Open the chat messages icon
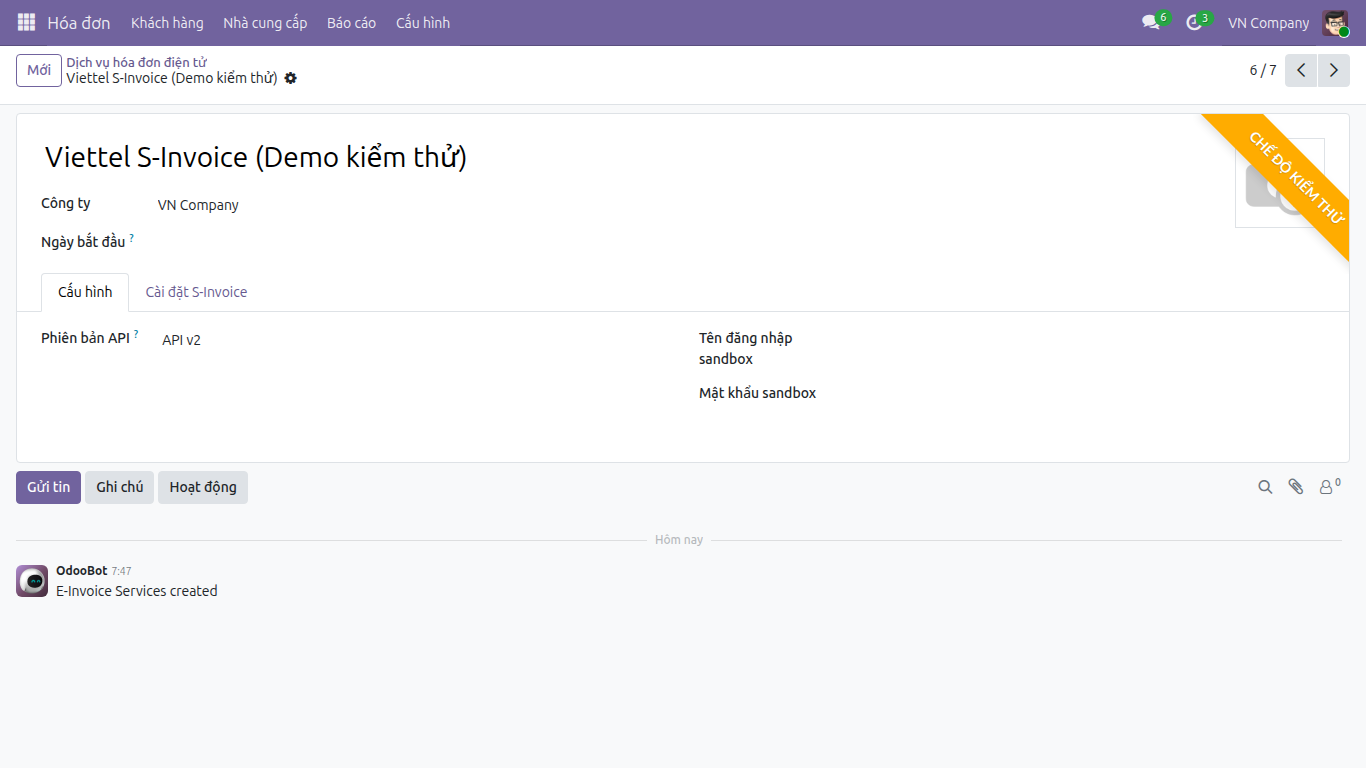 tap(1151, 22)
